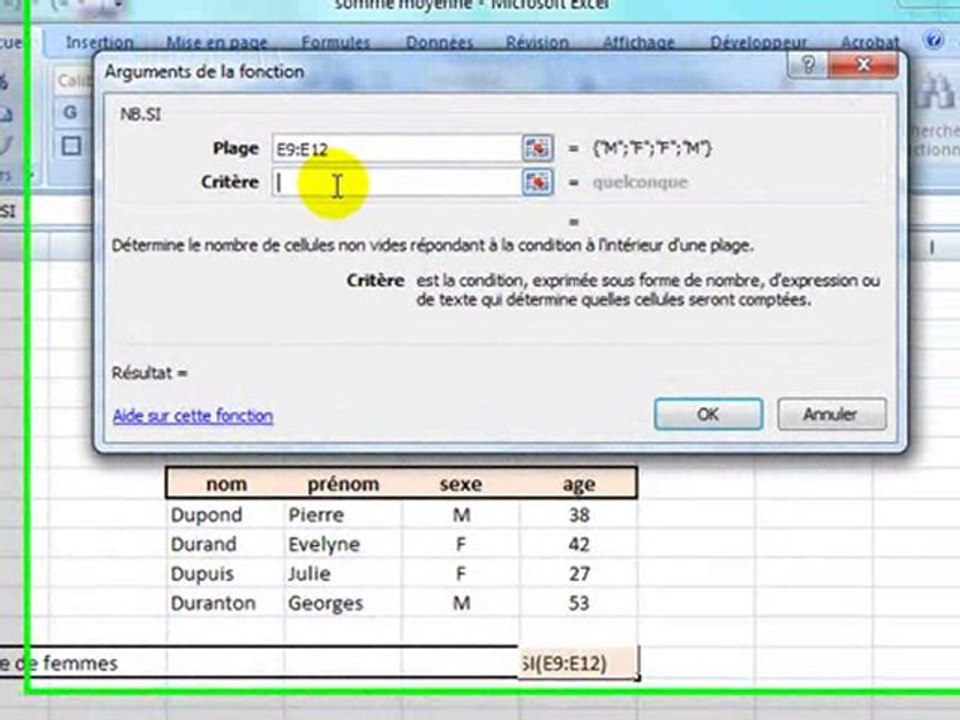The height and width of the screenshot is (720, 960).
Task: Click the Annuler button
Action: click(x=831, y=414)
